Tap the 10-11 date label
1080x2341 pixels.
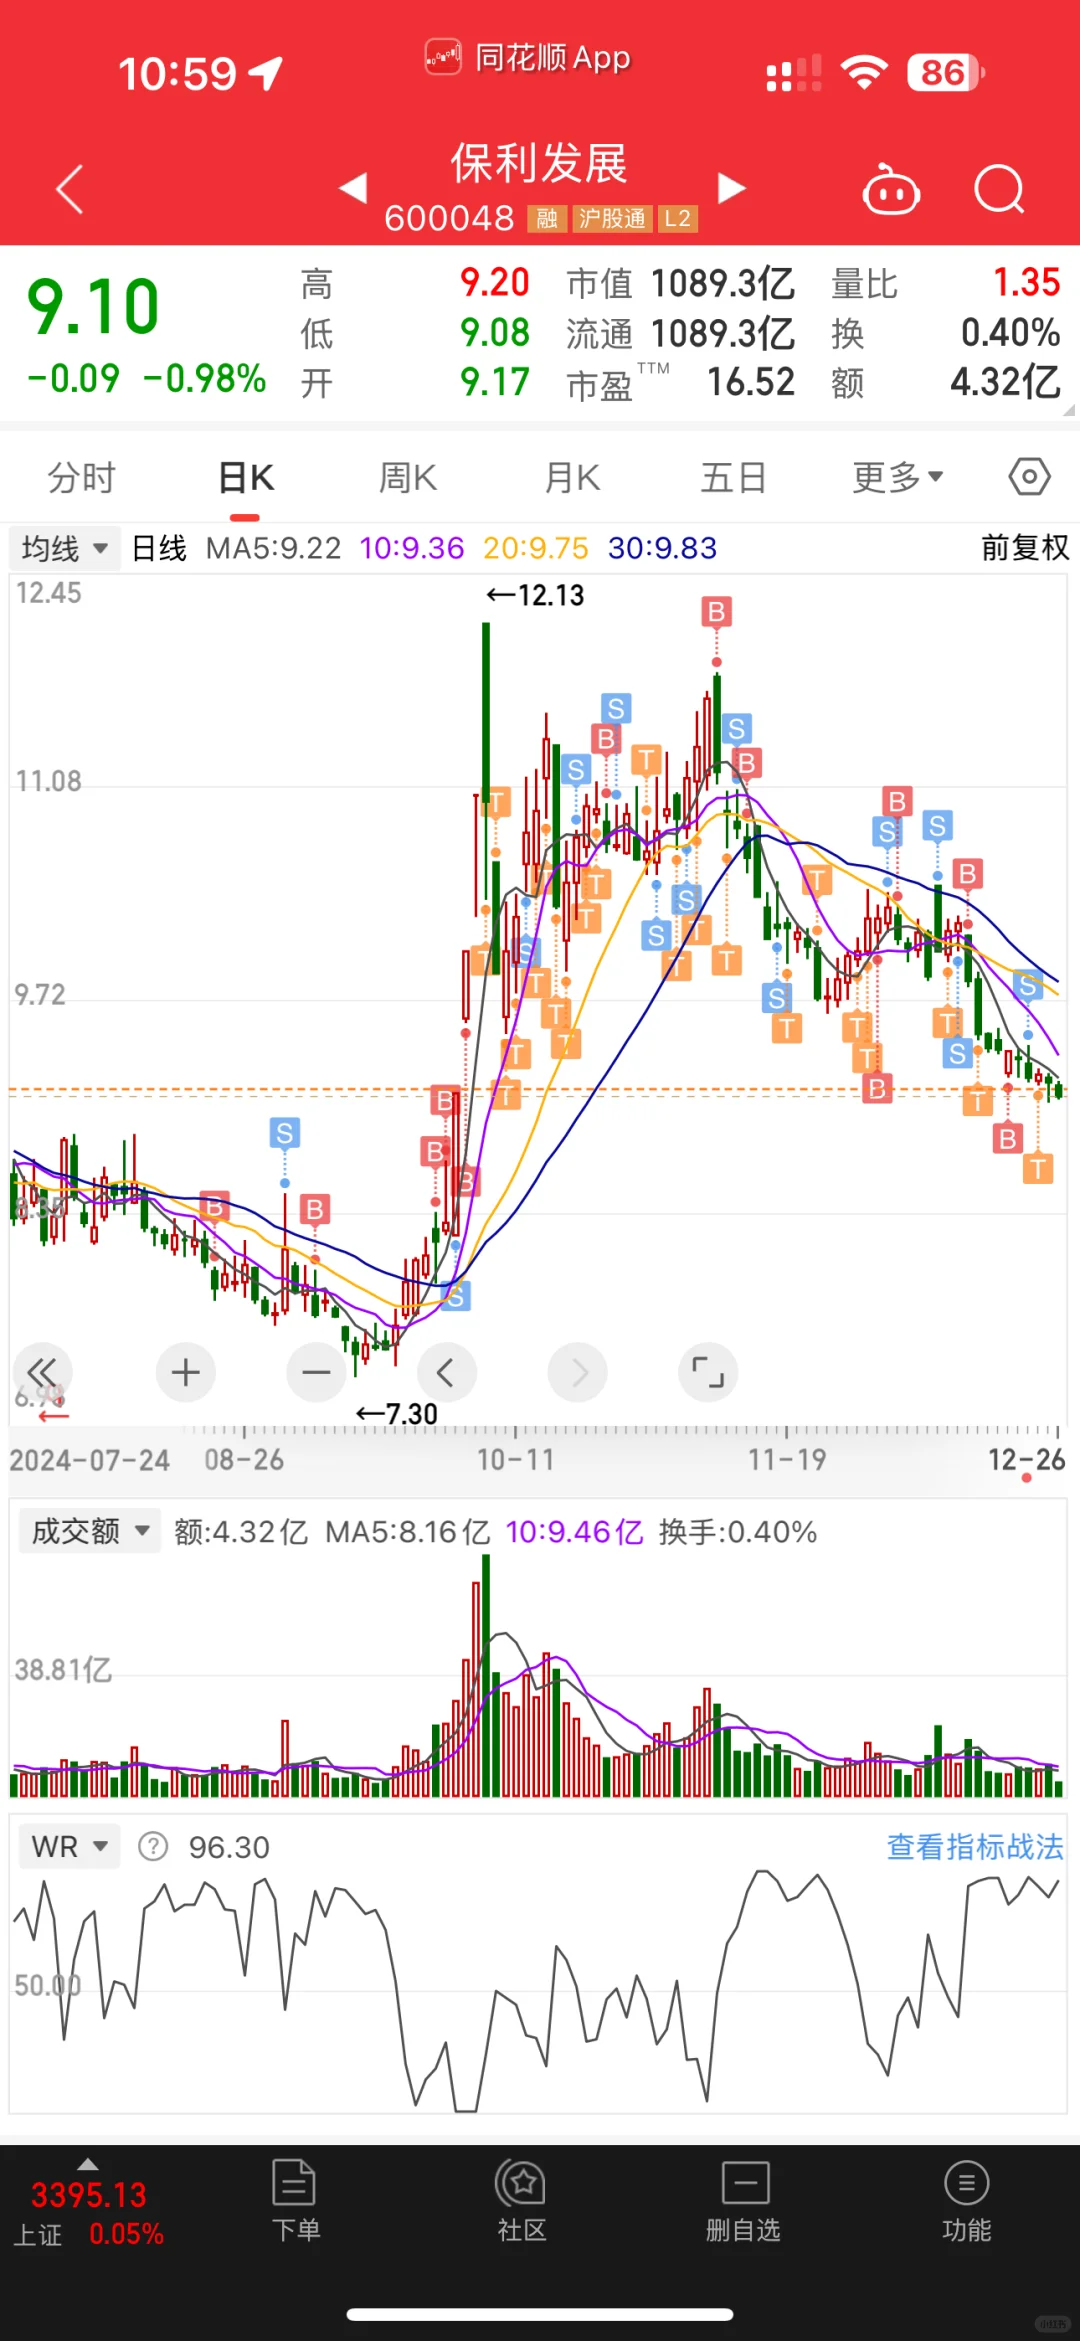[x=515, y=1460]
